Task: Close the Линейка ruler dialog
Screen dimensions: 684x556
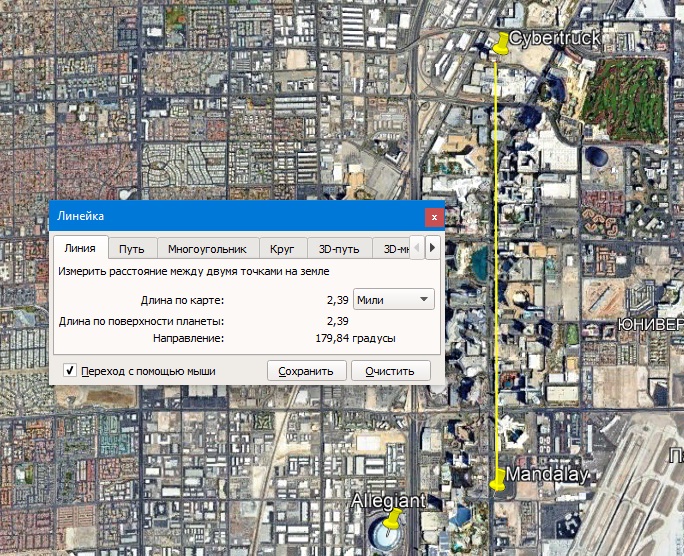Action: [x=434, y=217]
